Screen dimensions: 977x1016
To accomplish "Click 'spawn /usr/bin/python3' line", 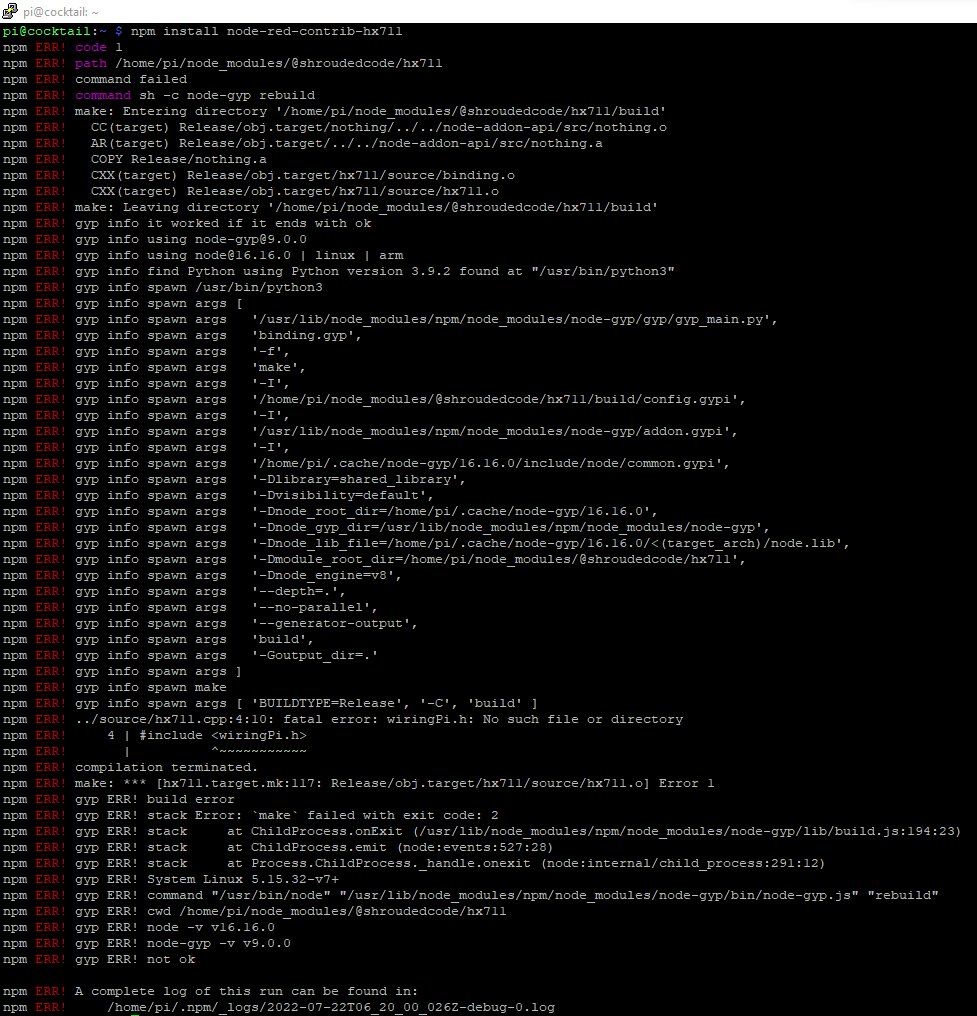I will tap(235, 287).
